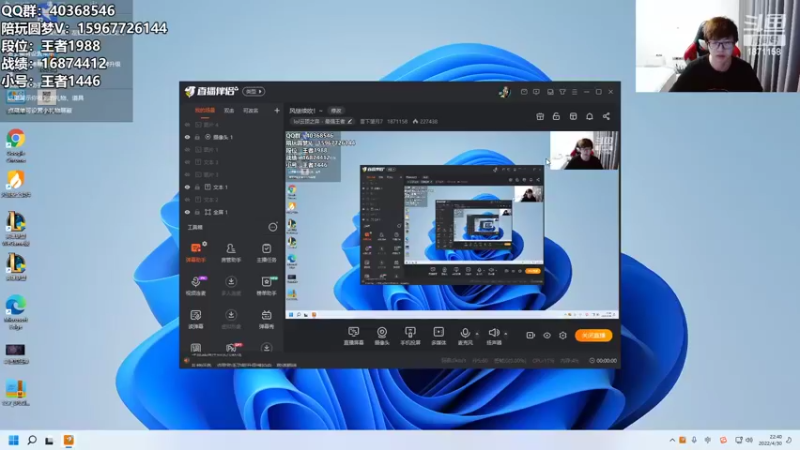Screen dimensions: 800x450
Task: Open the 主播任务 tool
Action: pos(266,253)
